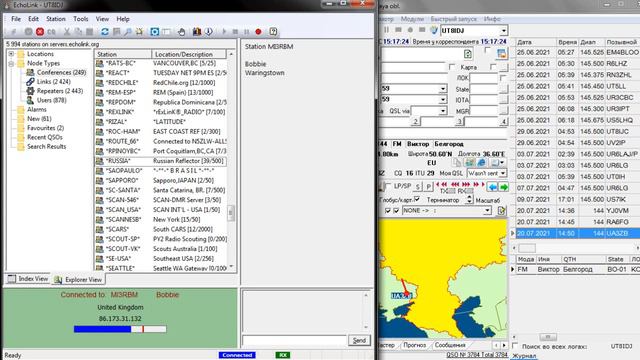The image size is (640, 360).
Task: Click the Cut scissors icon in EchoLink toolbar
Action: pyautogui.click(x=67, y=31)
